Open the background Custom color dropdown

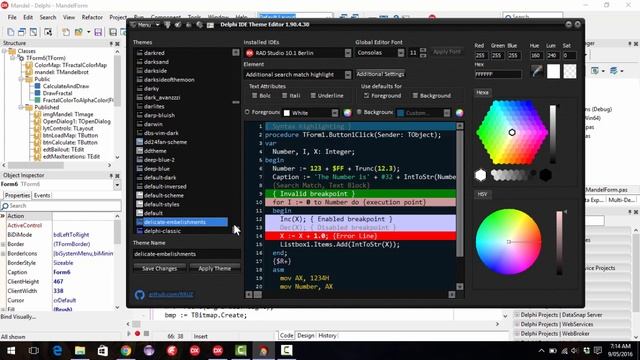pos(447,113)
